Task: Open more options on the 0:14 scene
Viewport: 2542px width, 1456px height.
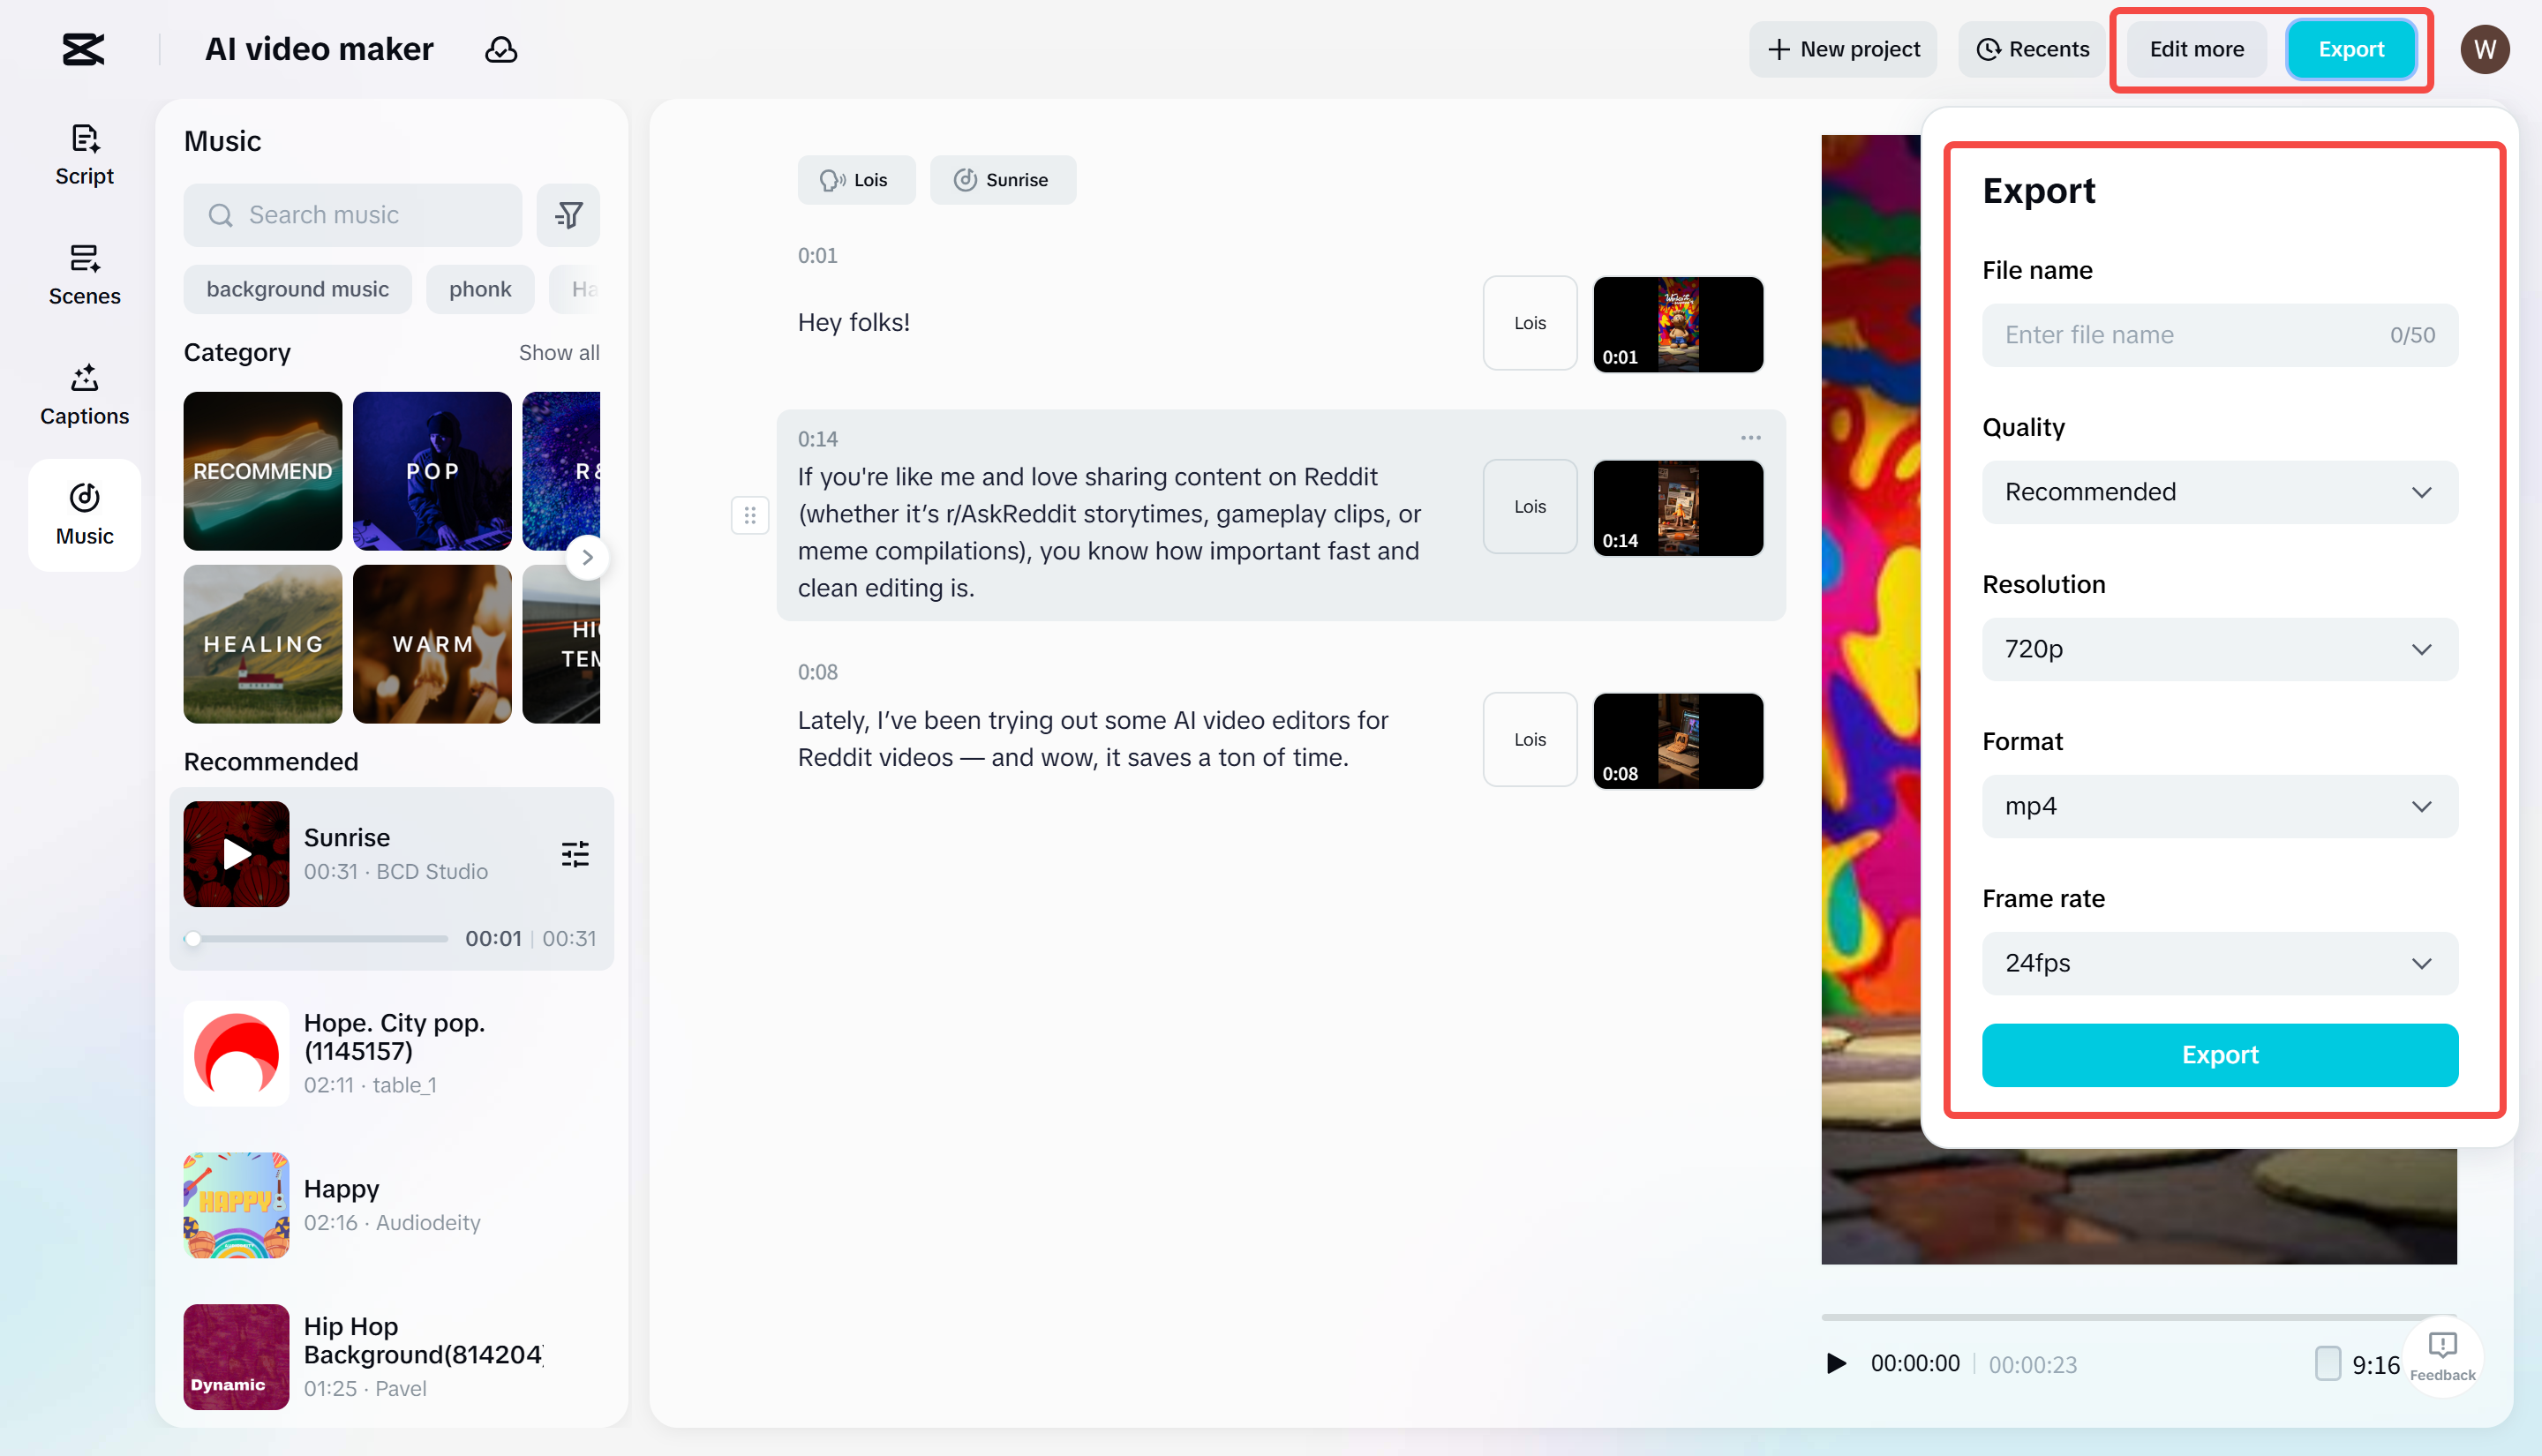Action: click(x=1751, y=437)
